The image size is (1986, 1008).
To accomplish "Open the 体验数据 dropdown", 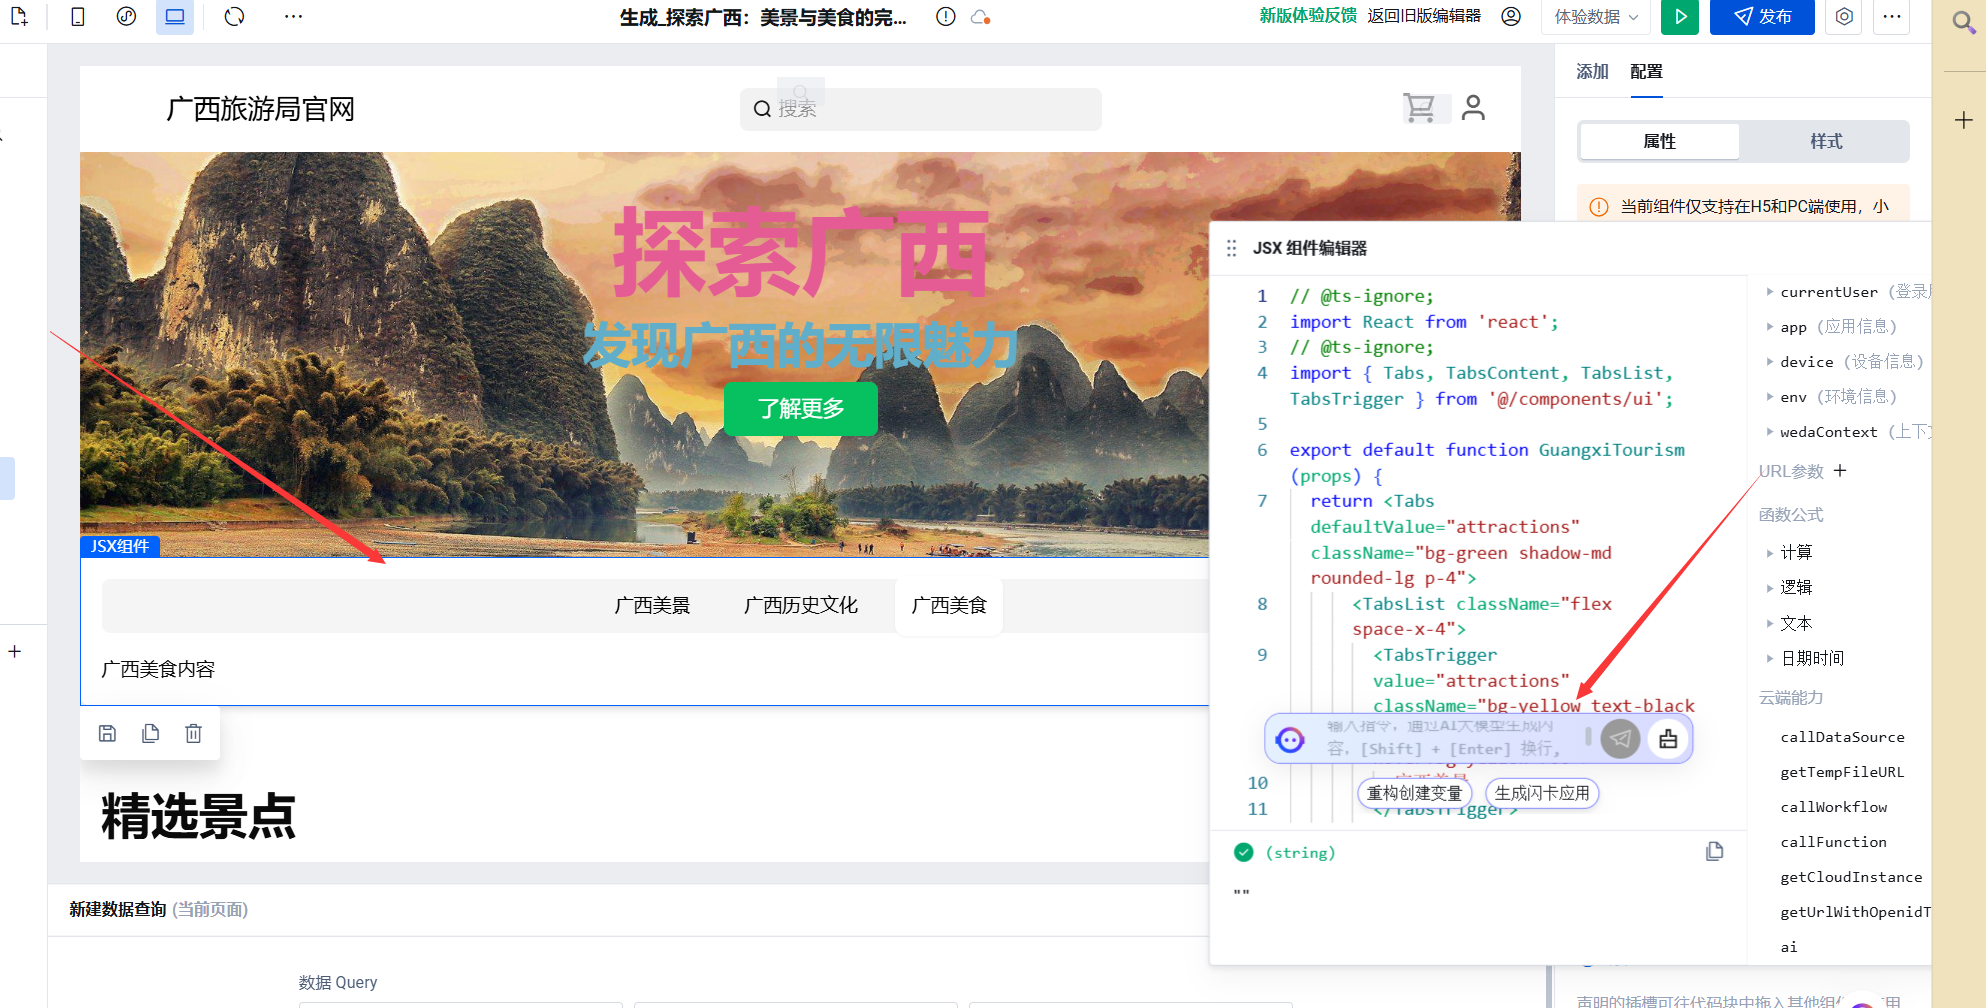I will (x=1596, y=17).
